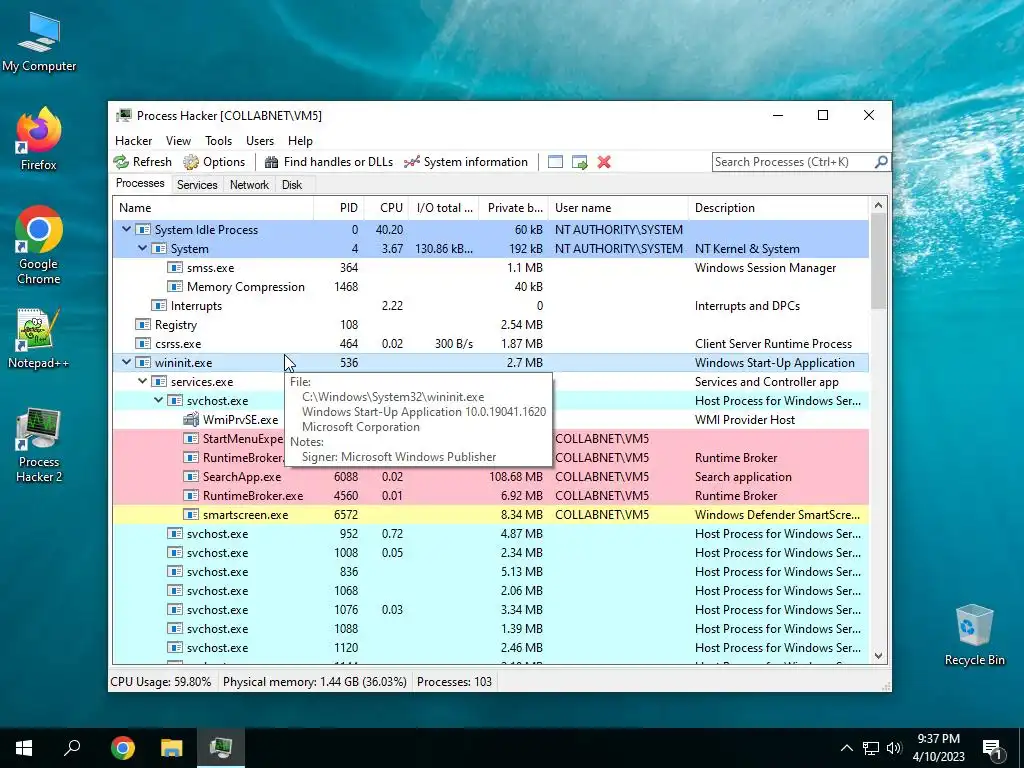The image size is (1024, 768).
Task: Open Chrome from the taskbar
Action: (123, 748)
